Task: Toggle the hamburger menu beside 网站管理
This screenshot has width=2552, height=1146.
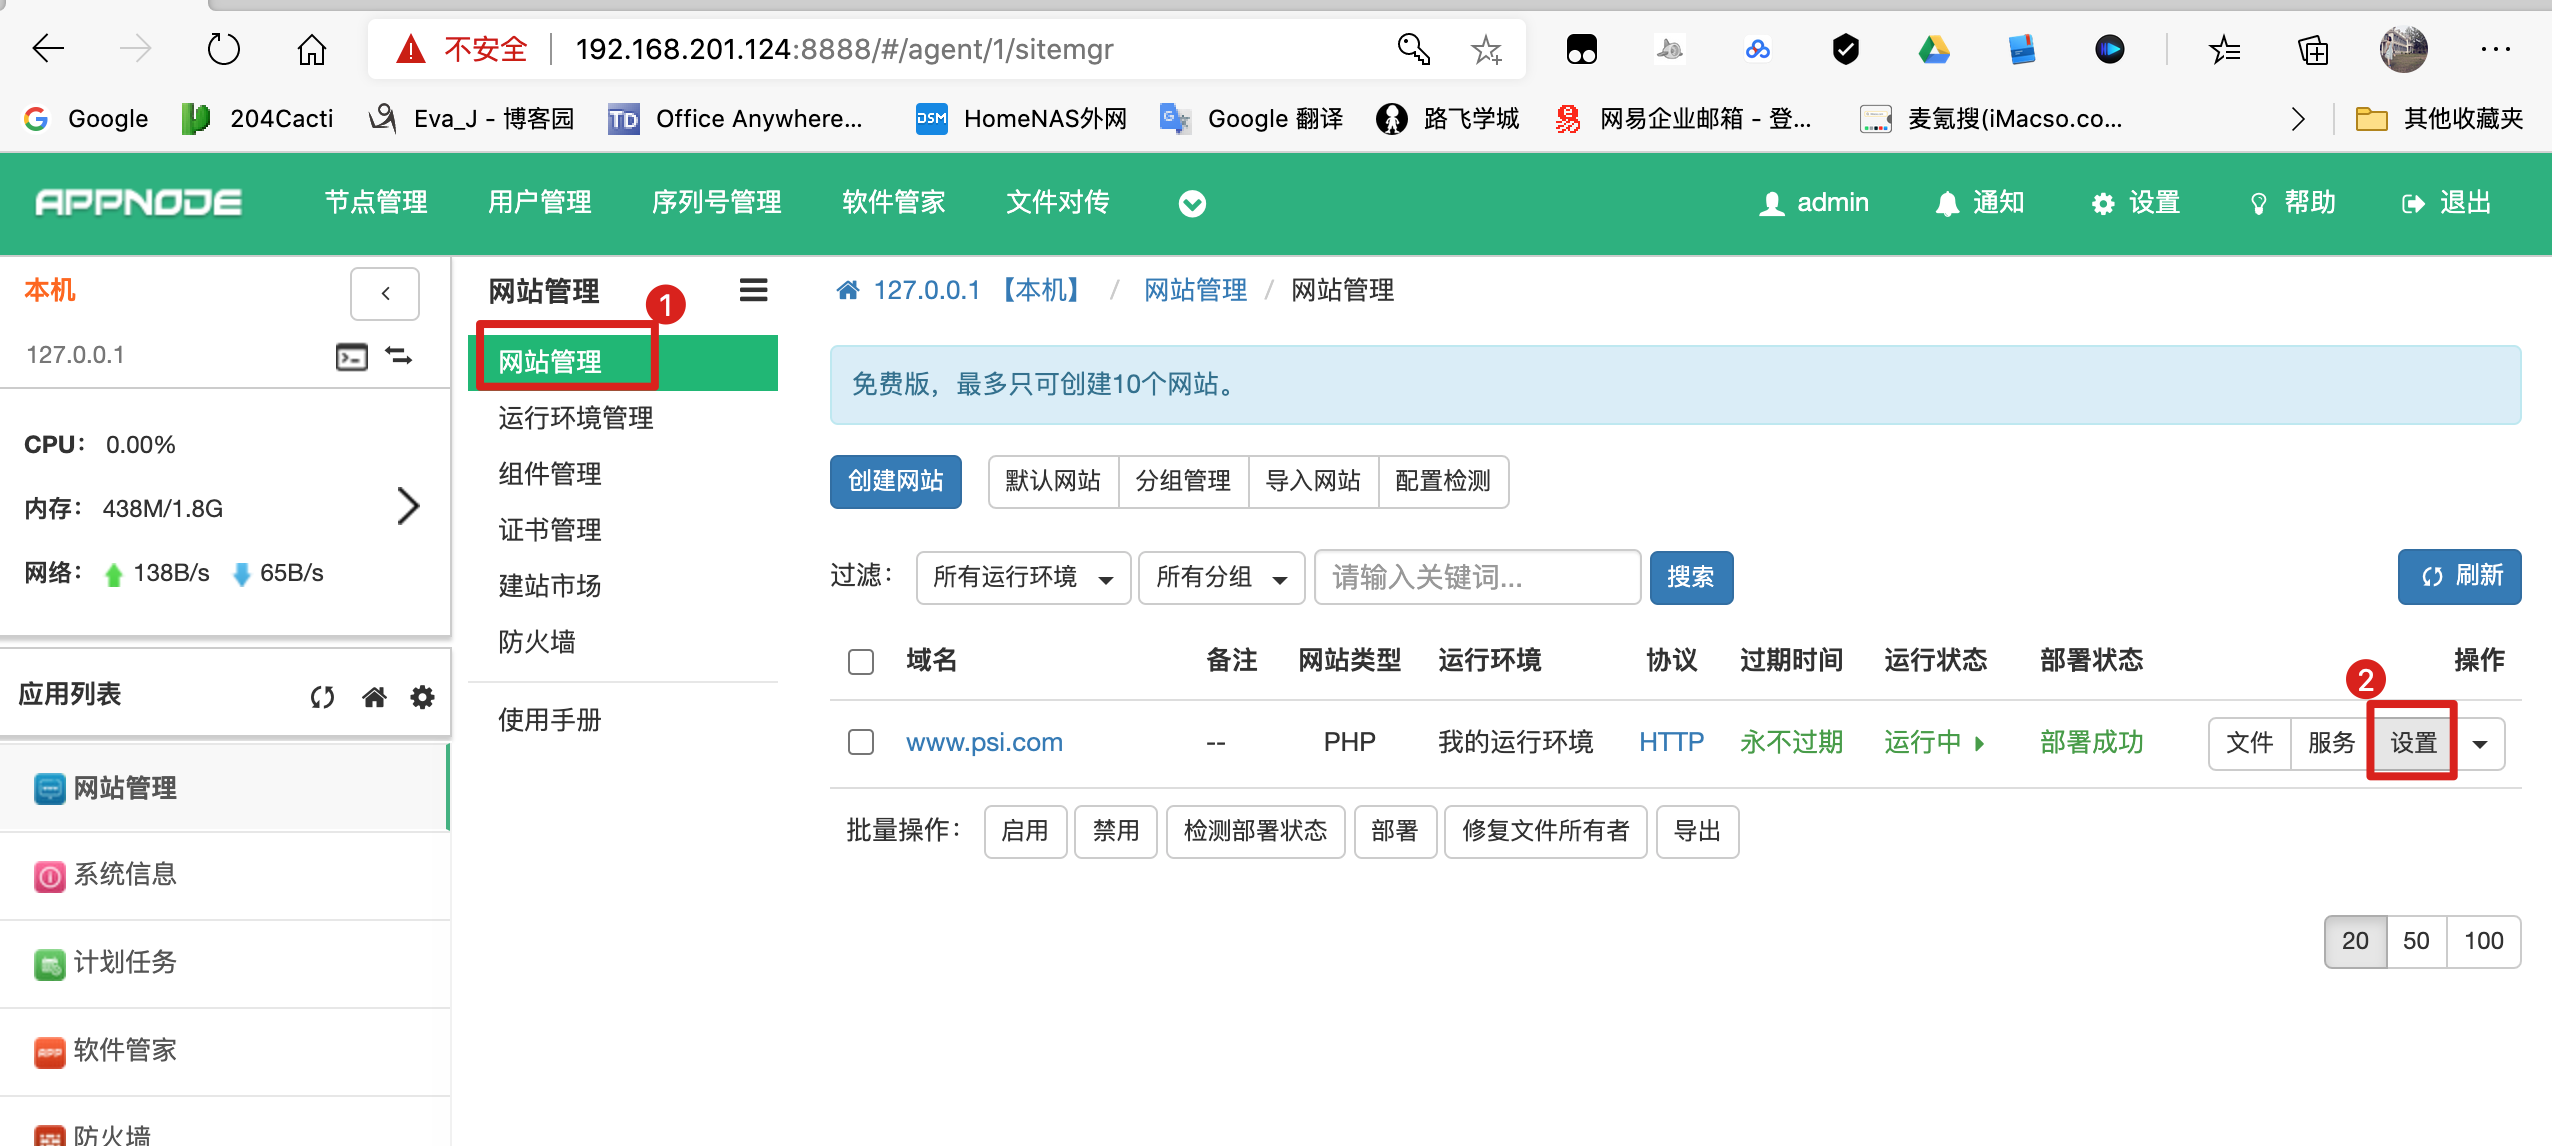Action: click(753, 290)
